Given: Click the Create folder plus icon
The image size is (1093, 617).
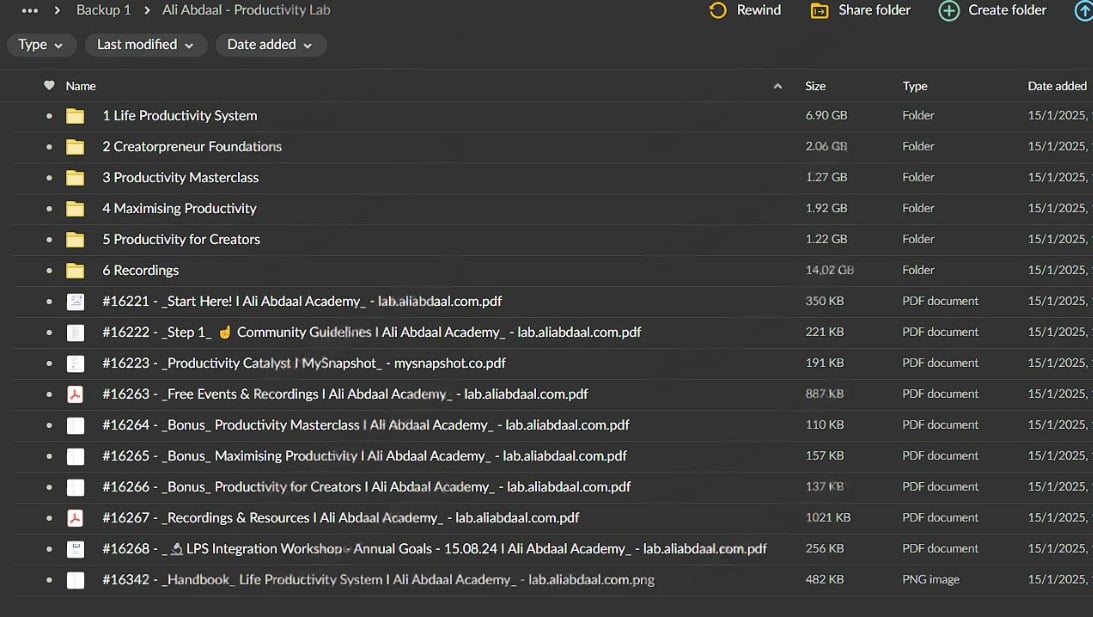Looking at the screenshot, I should (x=948, y=10).
